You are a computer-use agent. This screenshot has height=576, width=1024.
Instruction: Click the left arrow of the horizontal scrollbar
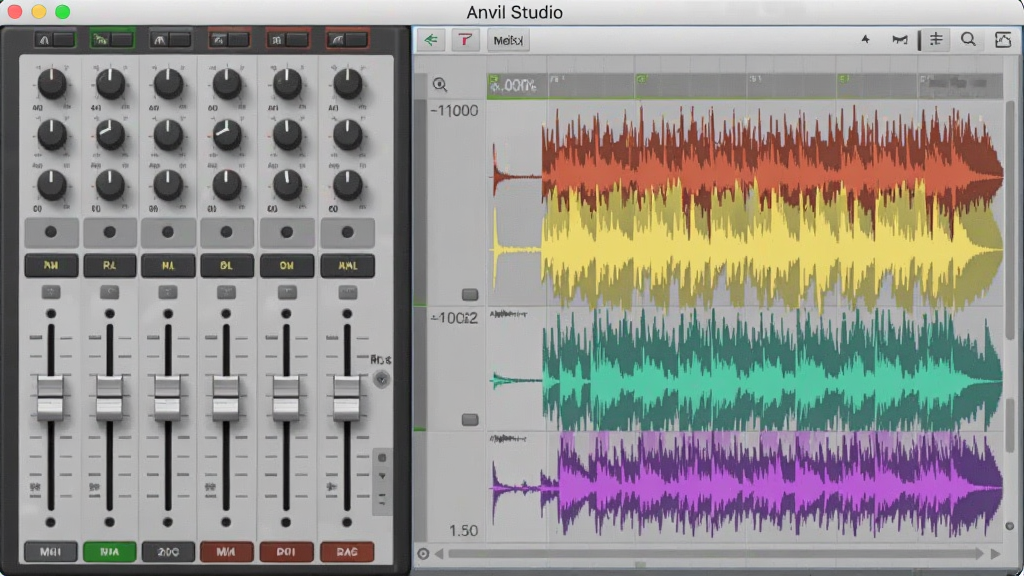pos(439,554)
